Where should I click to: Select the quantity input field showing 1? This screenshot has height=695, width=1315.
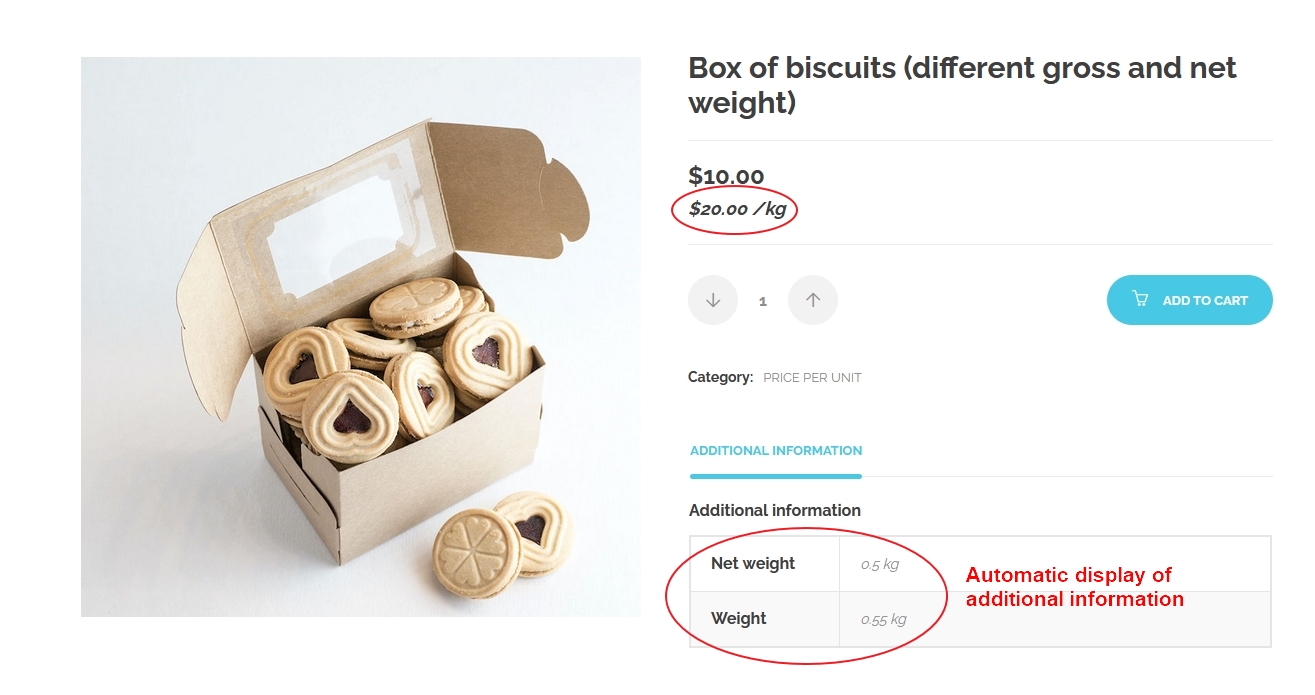click(x=763, y=299)
